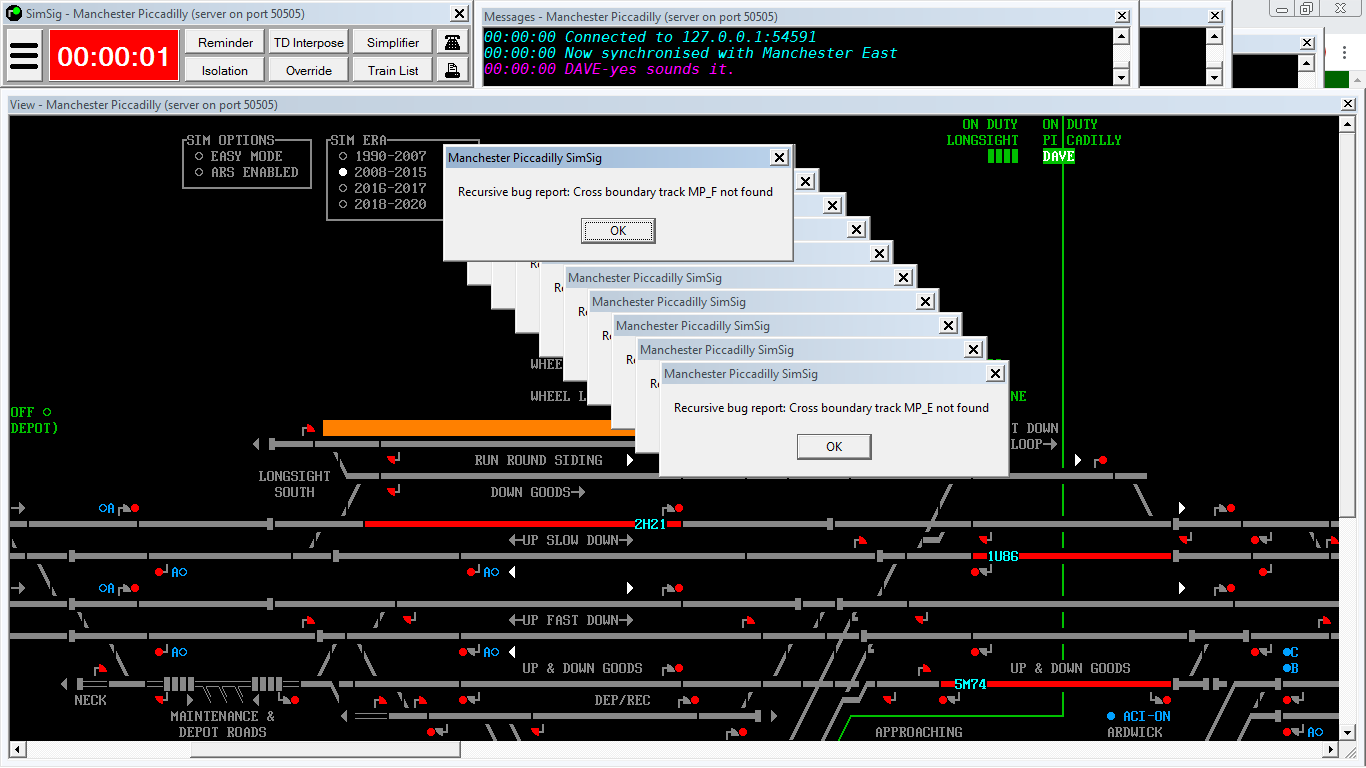This screenshot has height=768, width=1366.
Task: Click the TD Interpose button
Action: click(309, 42)
